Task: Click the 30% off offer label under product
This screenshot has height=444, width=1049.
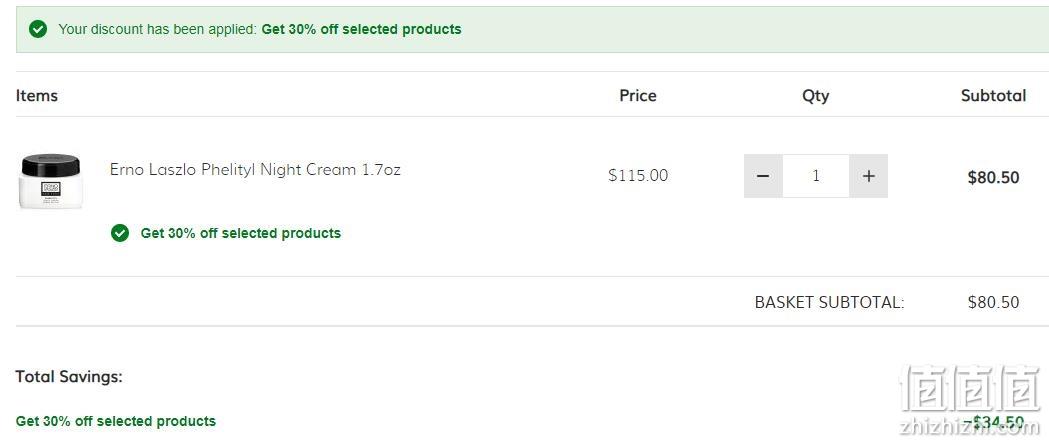Action: click(x=240, y=233)
